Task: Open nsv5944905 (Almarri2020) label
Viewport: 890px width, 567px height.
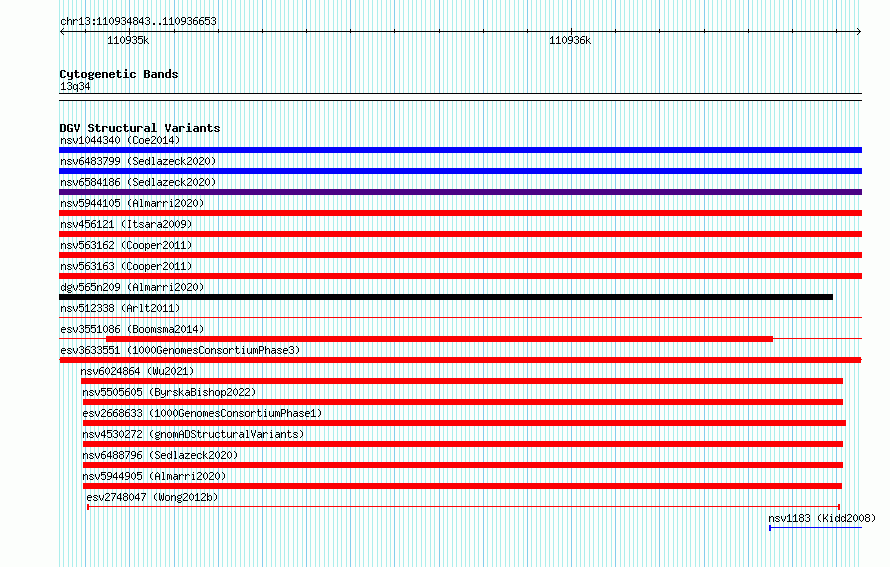Action: [154, 476]
